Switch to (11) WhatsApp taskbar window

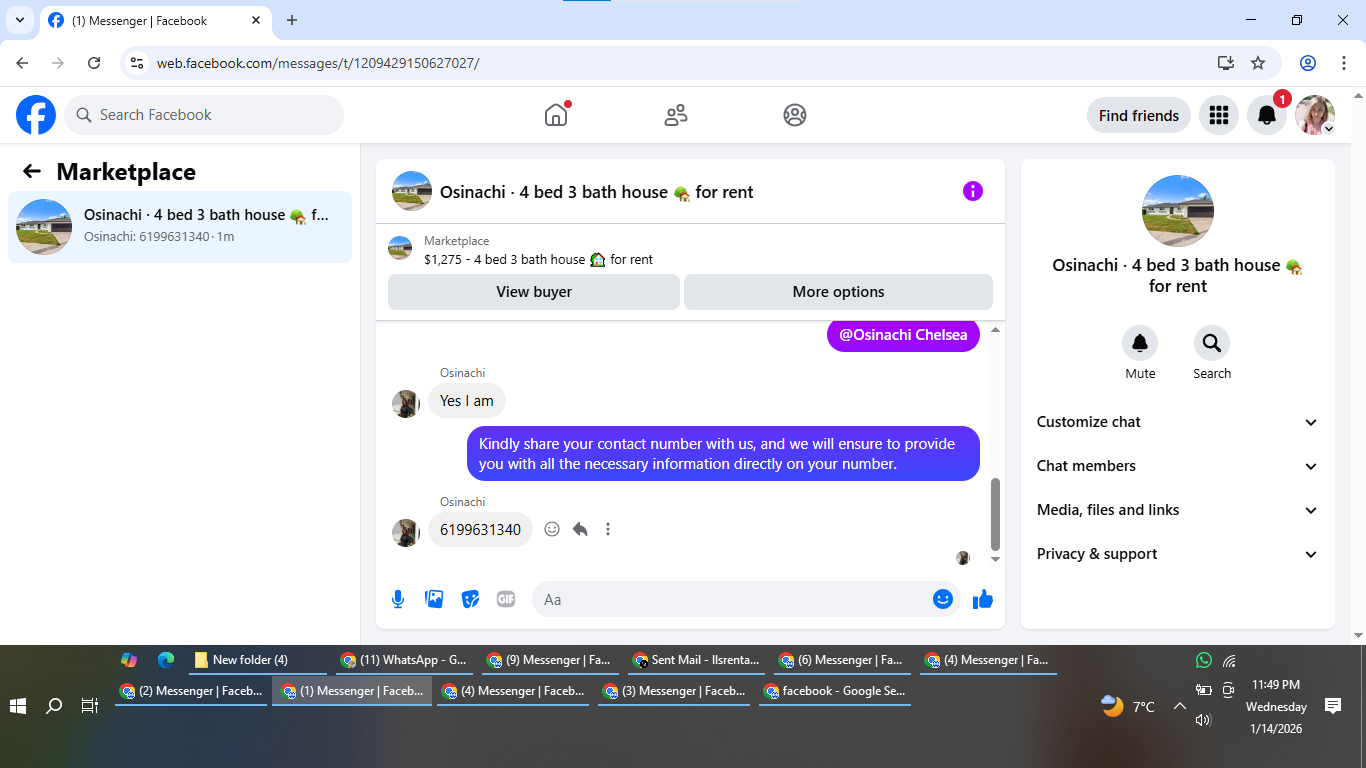(x=404, y=660)
